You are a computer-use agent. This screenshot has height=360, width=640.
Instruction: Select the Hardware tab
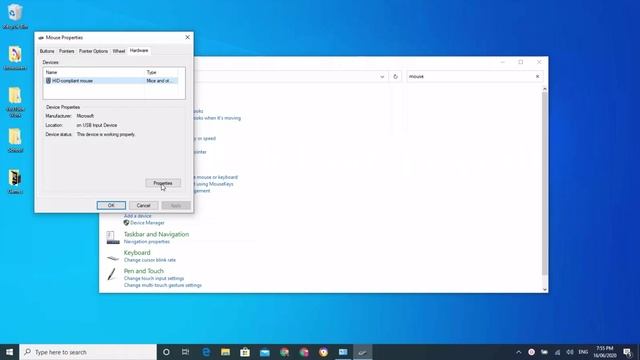[x=139, y=51]
